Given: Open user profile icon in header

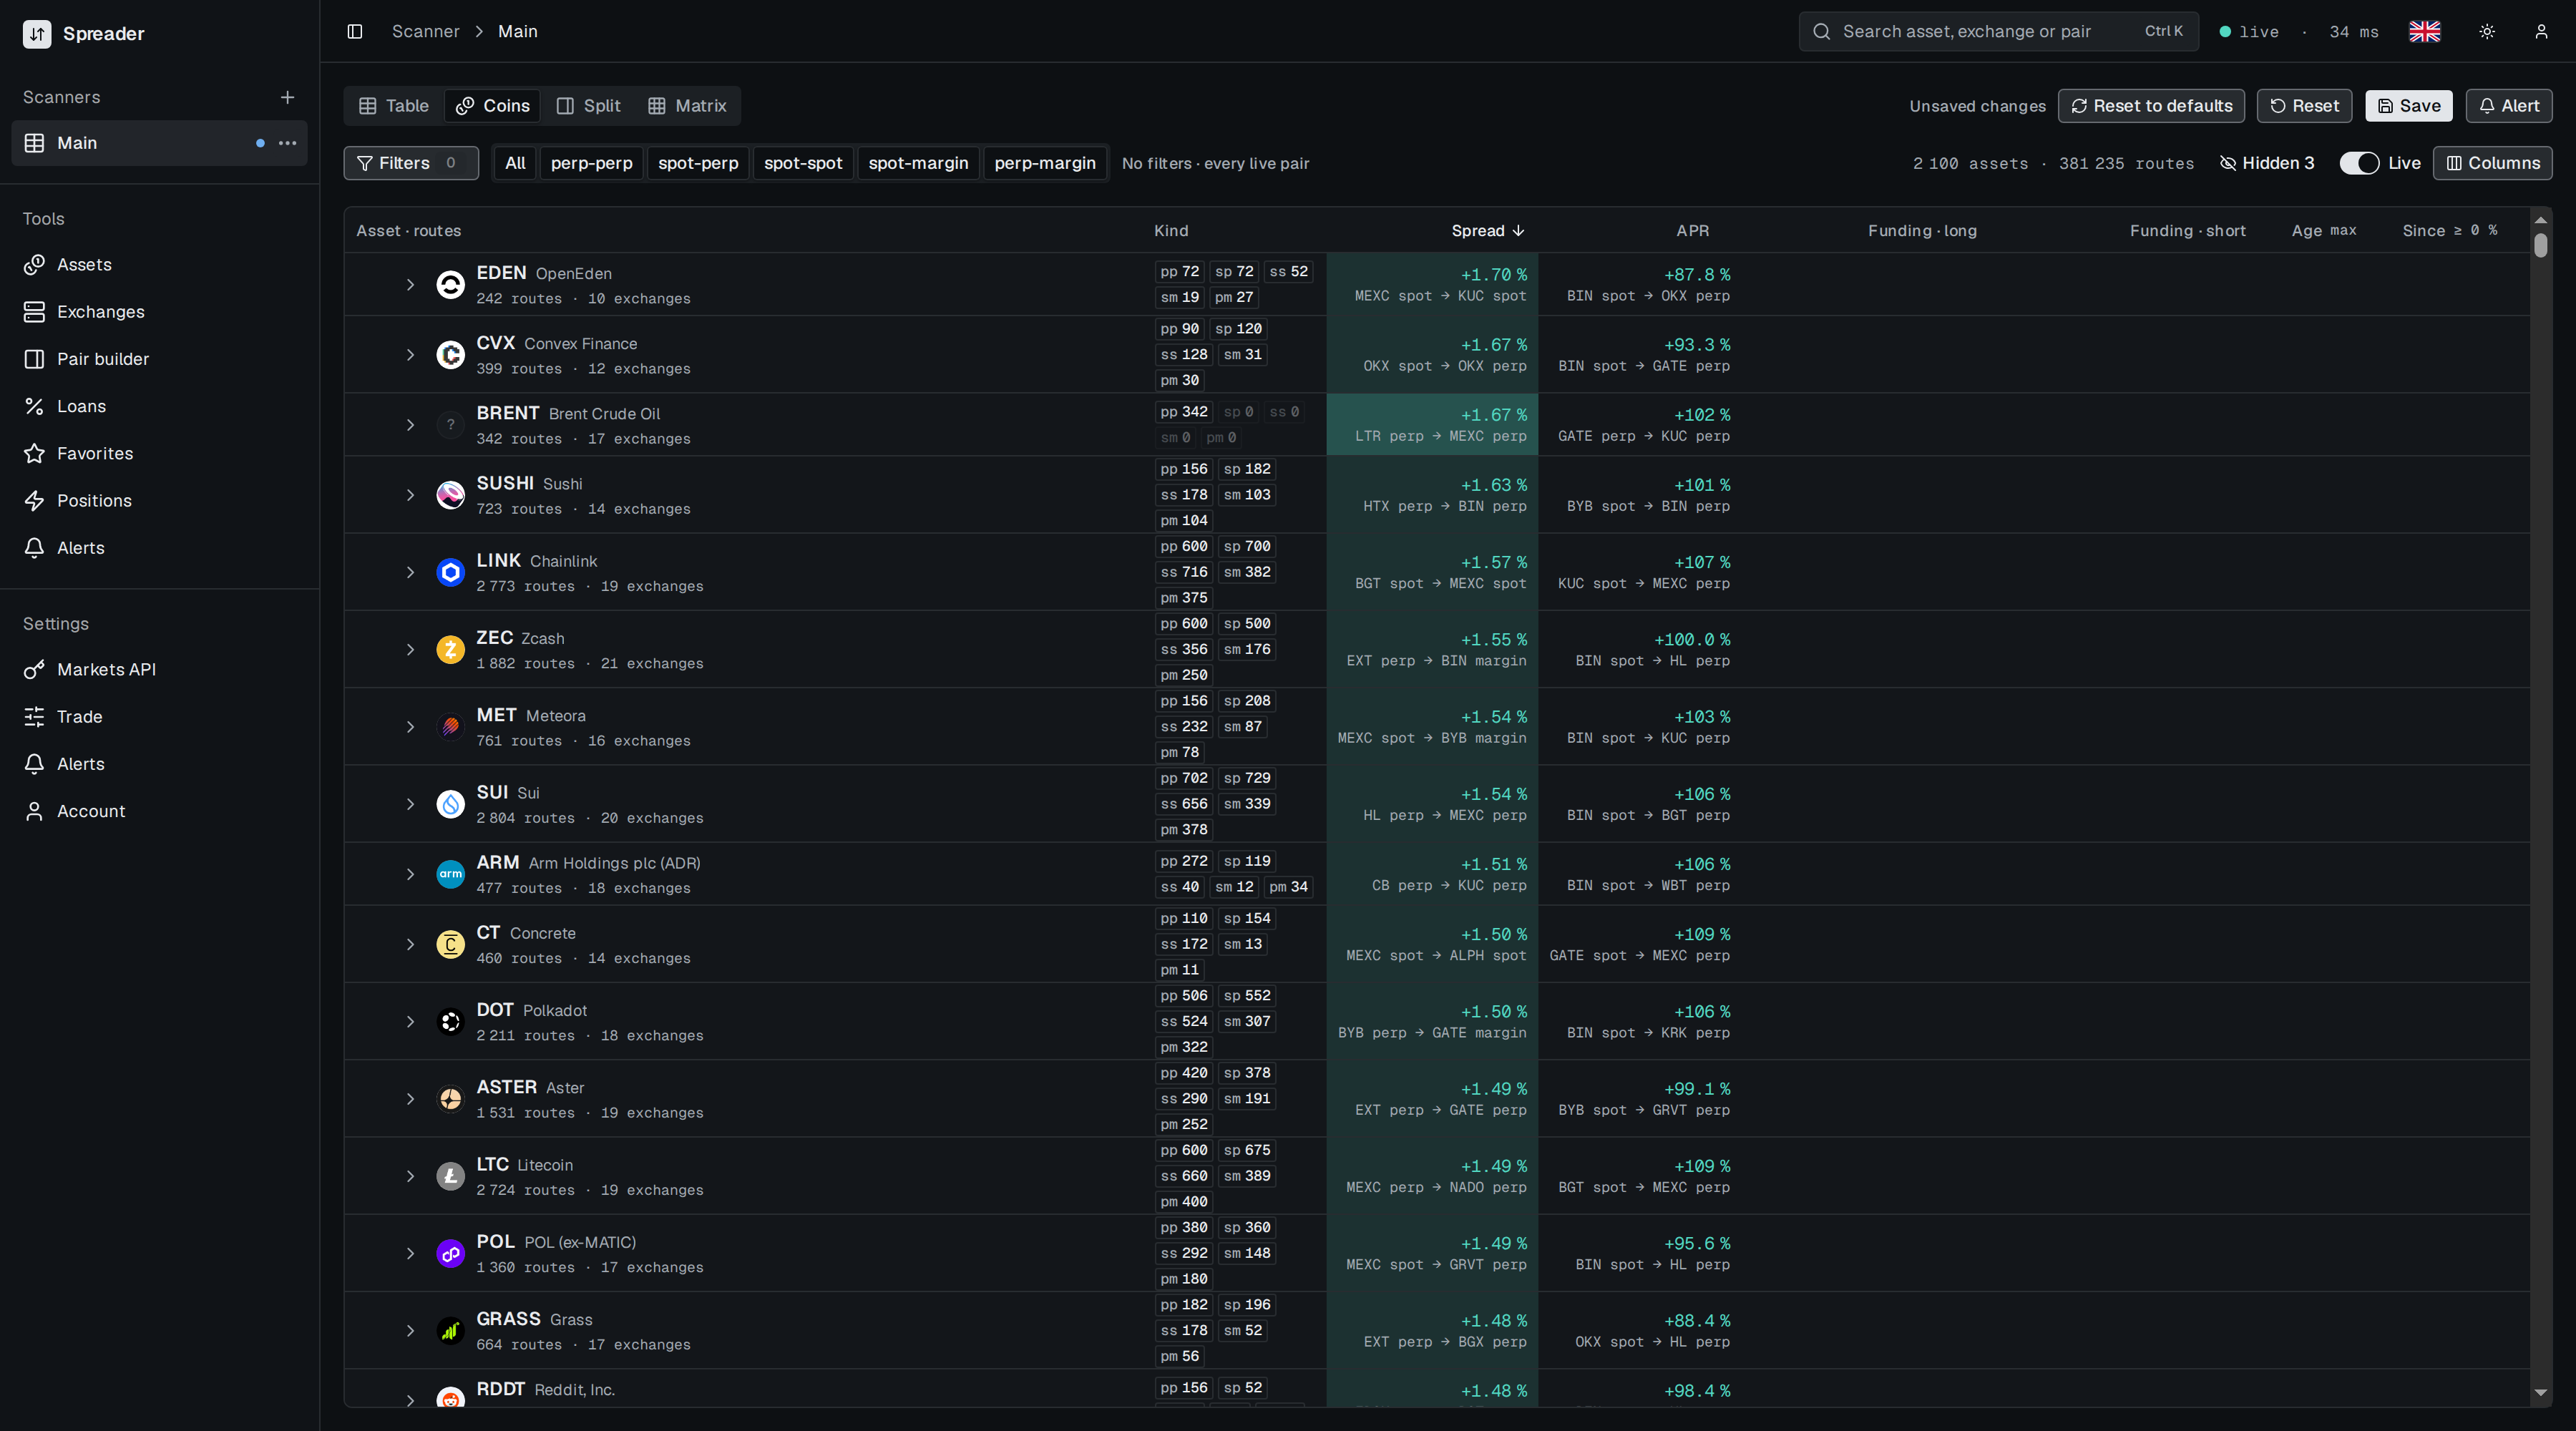Looking at the screenshot, I should 2541,31.
